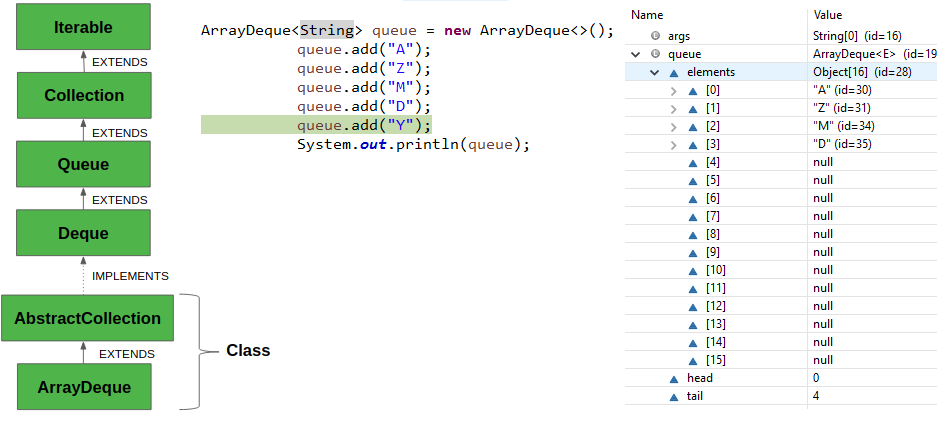Collapse the elements array node

click(x=654, y=72)
